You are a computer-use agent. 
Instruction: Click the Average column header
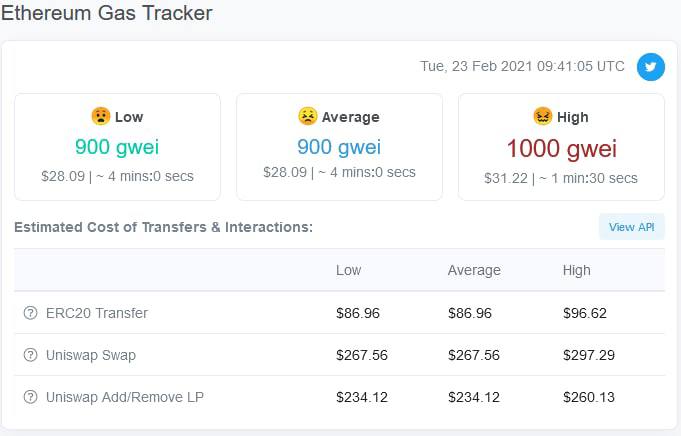click(x=474, y=270)
